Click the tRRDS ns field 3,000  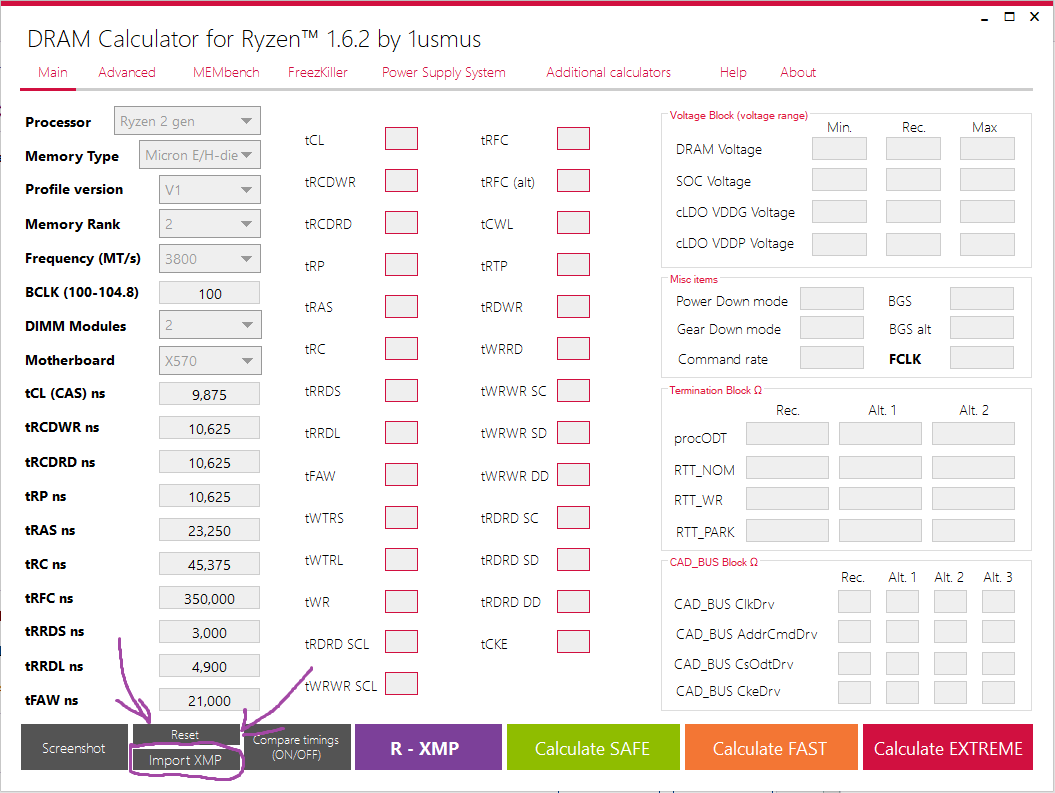point(209,632)
